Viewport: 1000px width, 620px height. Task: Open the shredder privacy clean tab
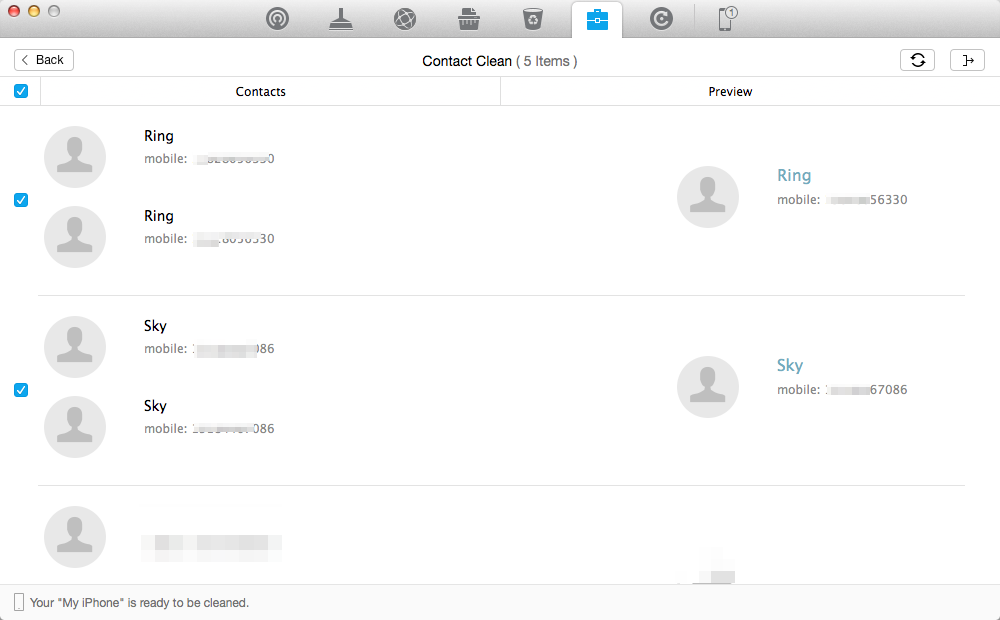tap(469, 19)
